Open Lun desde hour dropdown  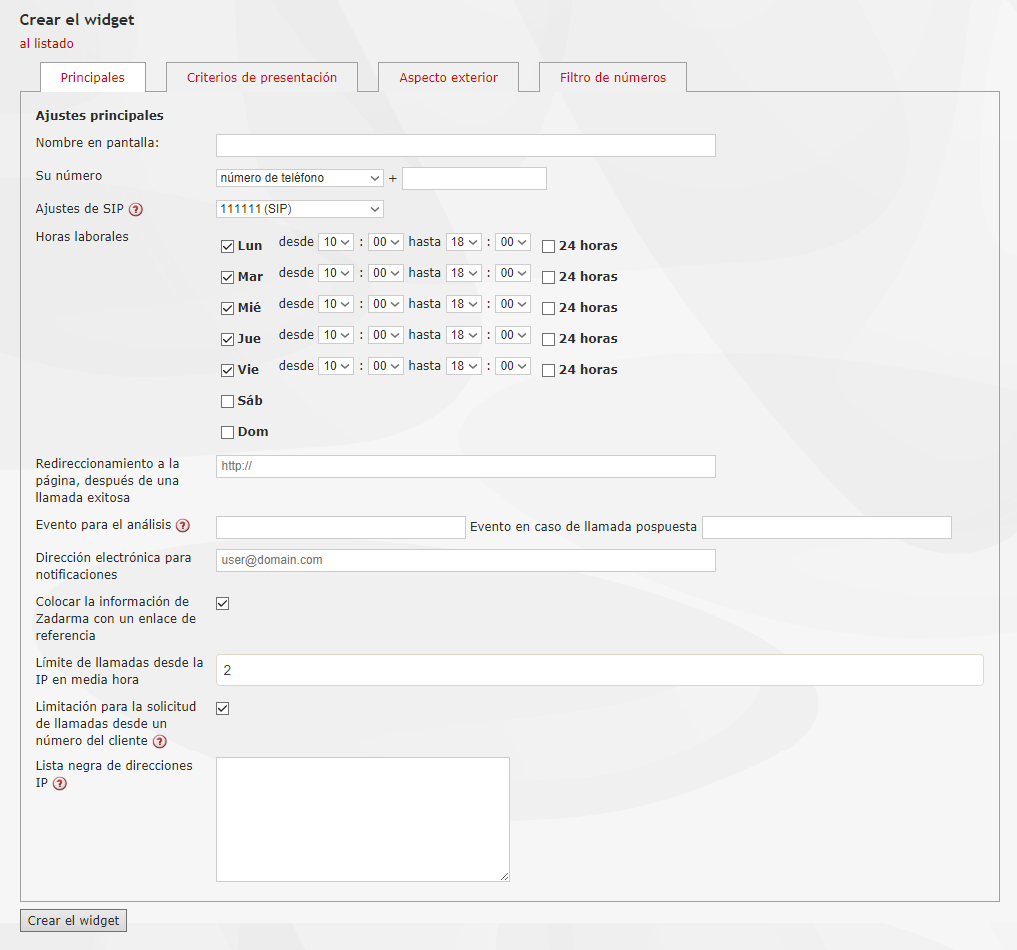click(x=336, y=242)
